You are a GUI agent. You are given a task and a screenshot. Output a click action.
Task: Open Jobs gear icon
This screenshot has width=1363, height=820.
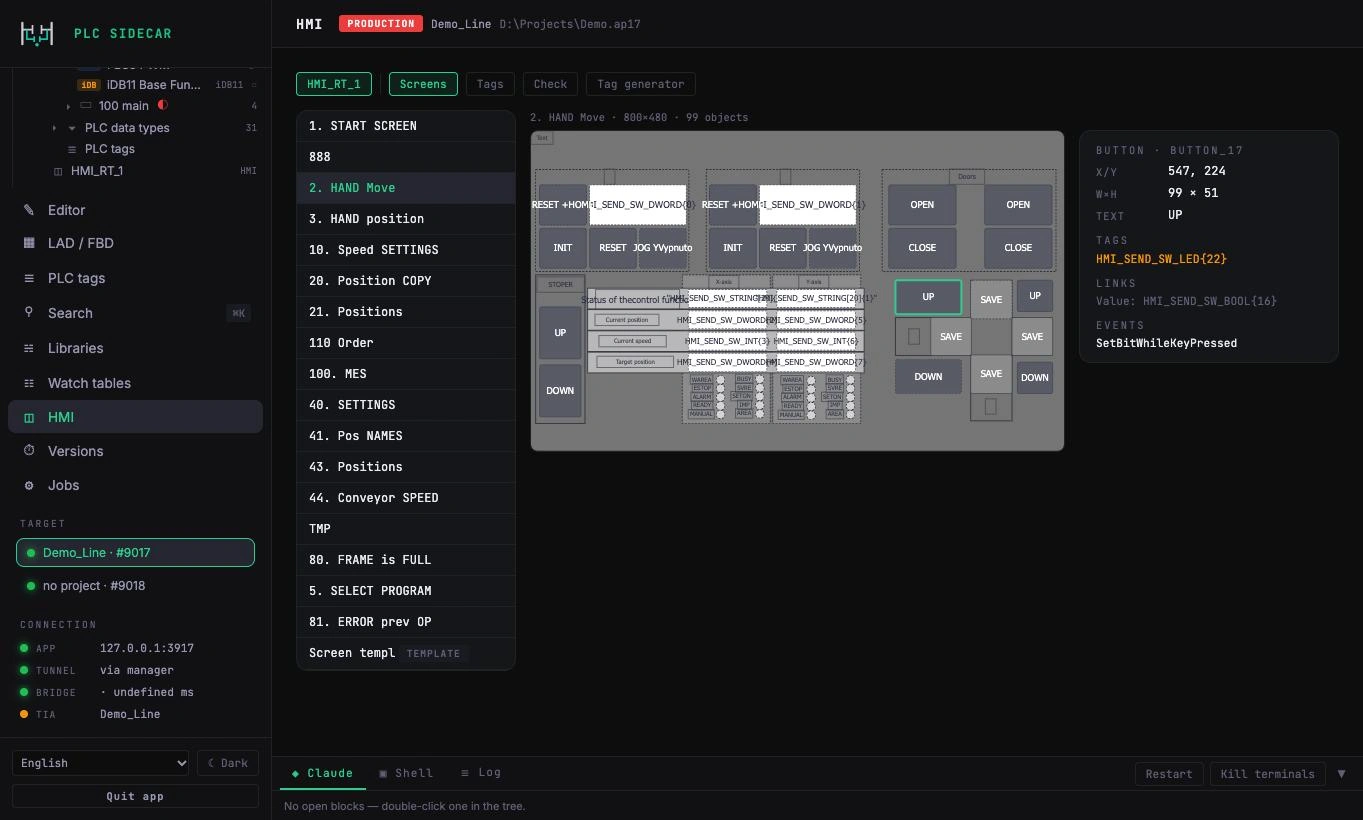(x=29, y=485)
